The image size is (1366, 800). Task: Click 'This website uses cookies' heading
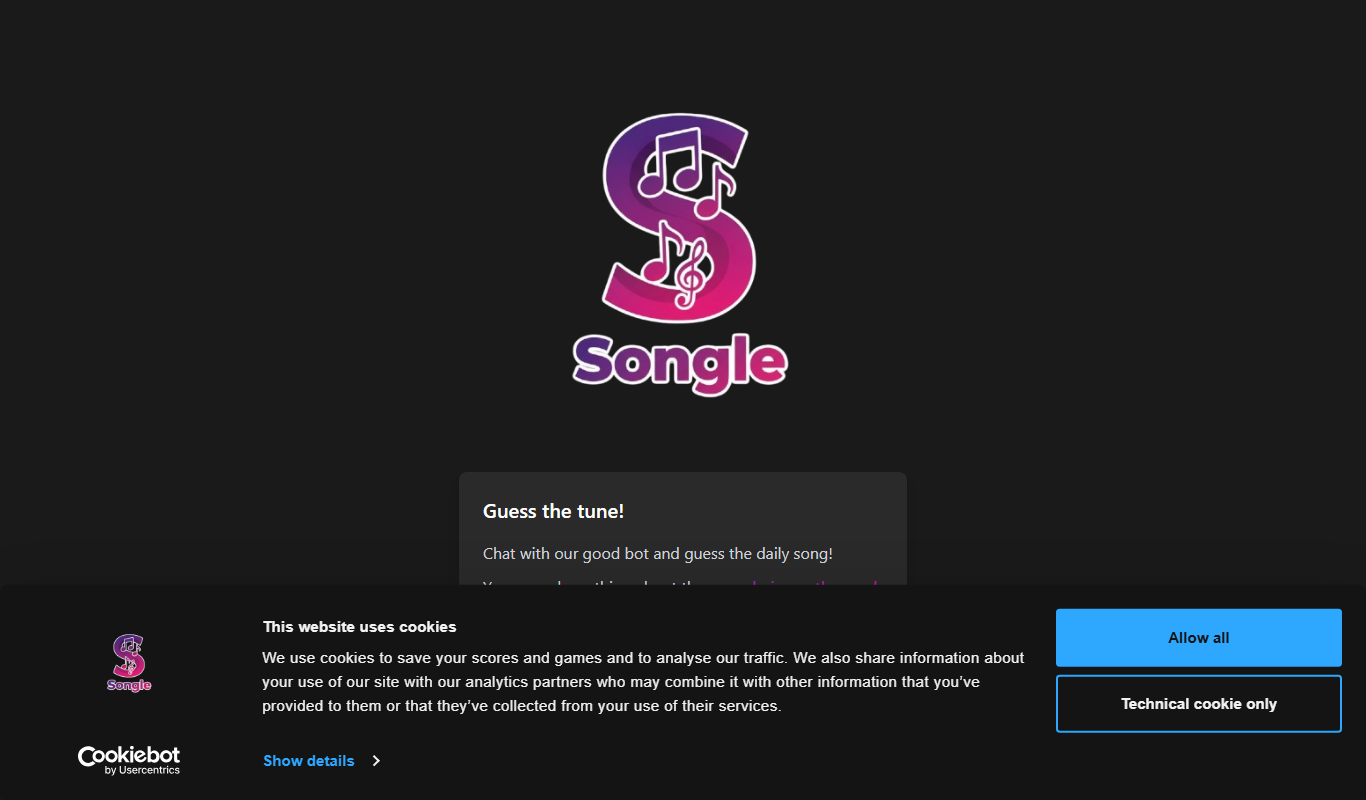pos(359,627)
